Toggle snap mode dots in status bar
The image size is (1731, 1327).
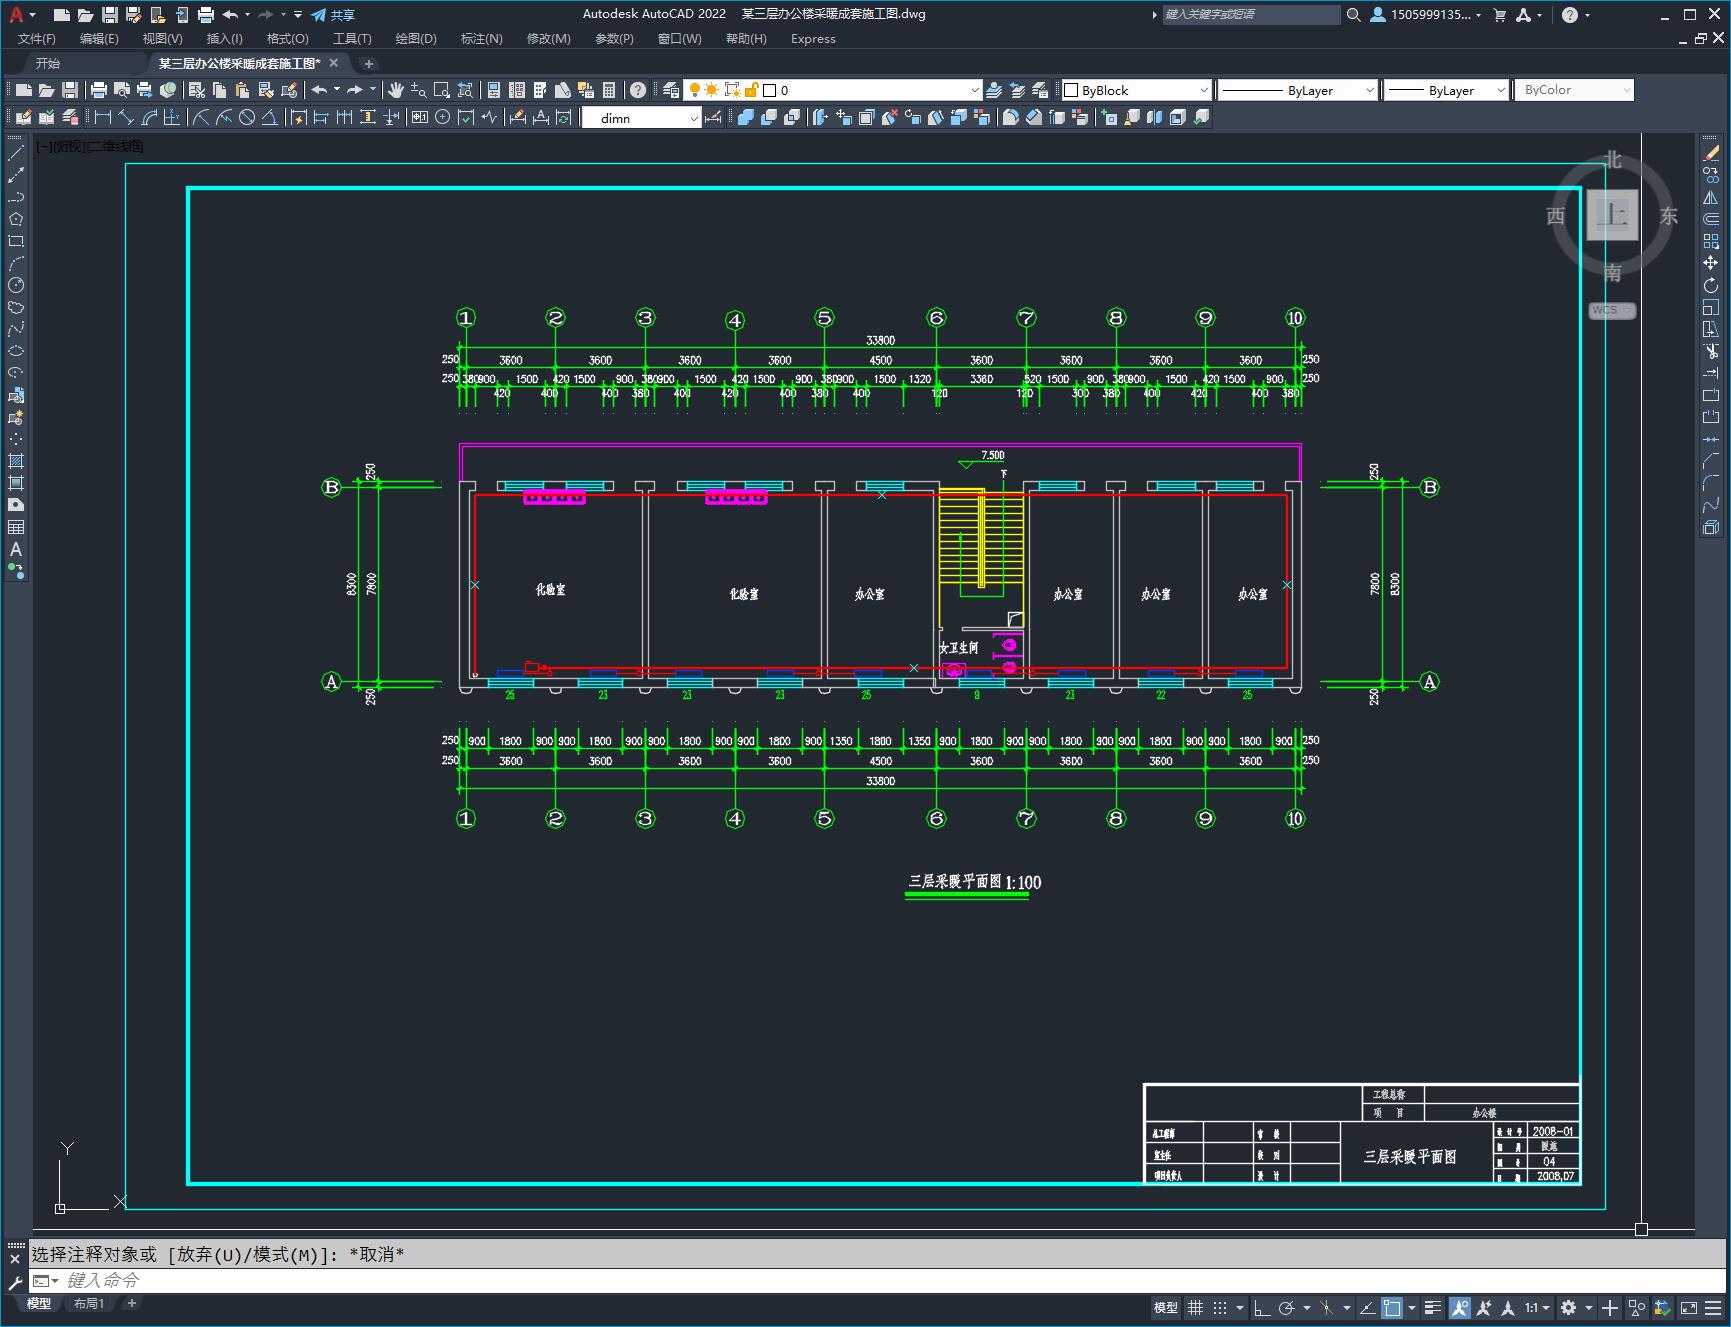coord(1219,1307)
